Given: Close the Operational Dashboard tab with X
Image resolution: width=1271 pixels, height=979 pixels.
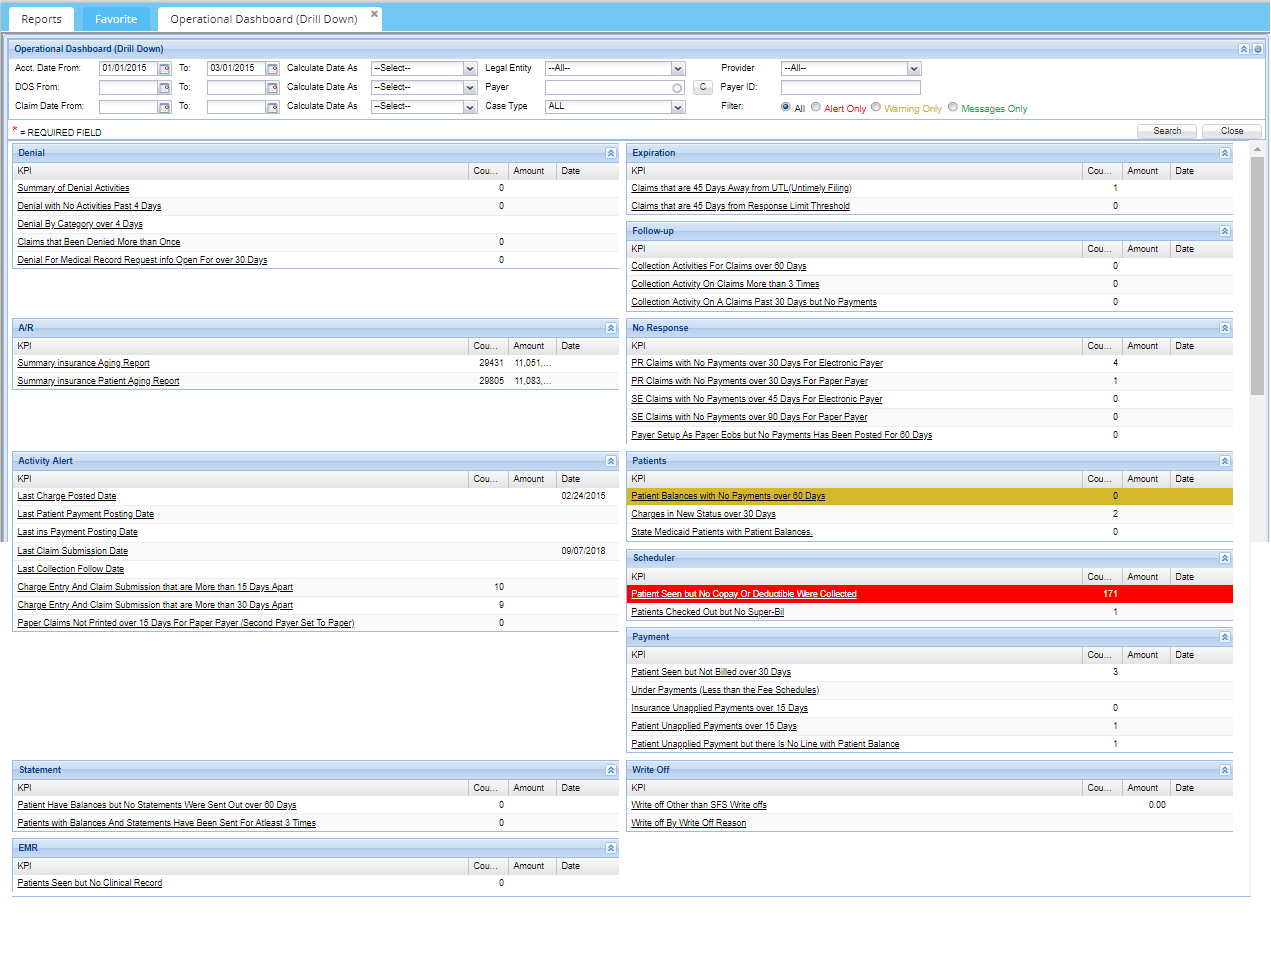Looking at the screenshot, I should (x=375, y=14).
